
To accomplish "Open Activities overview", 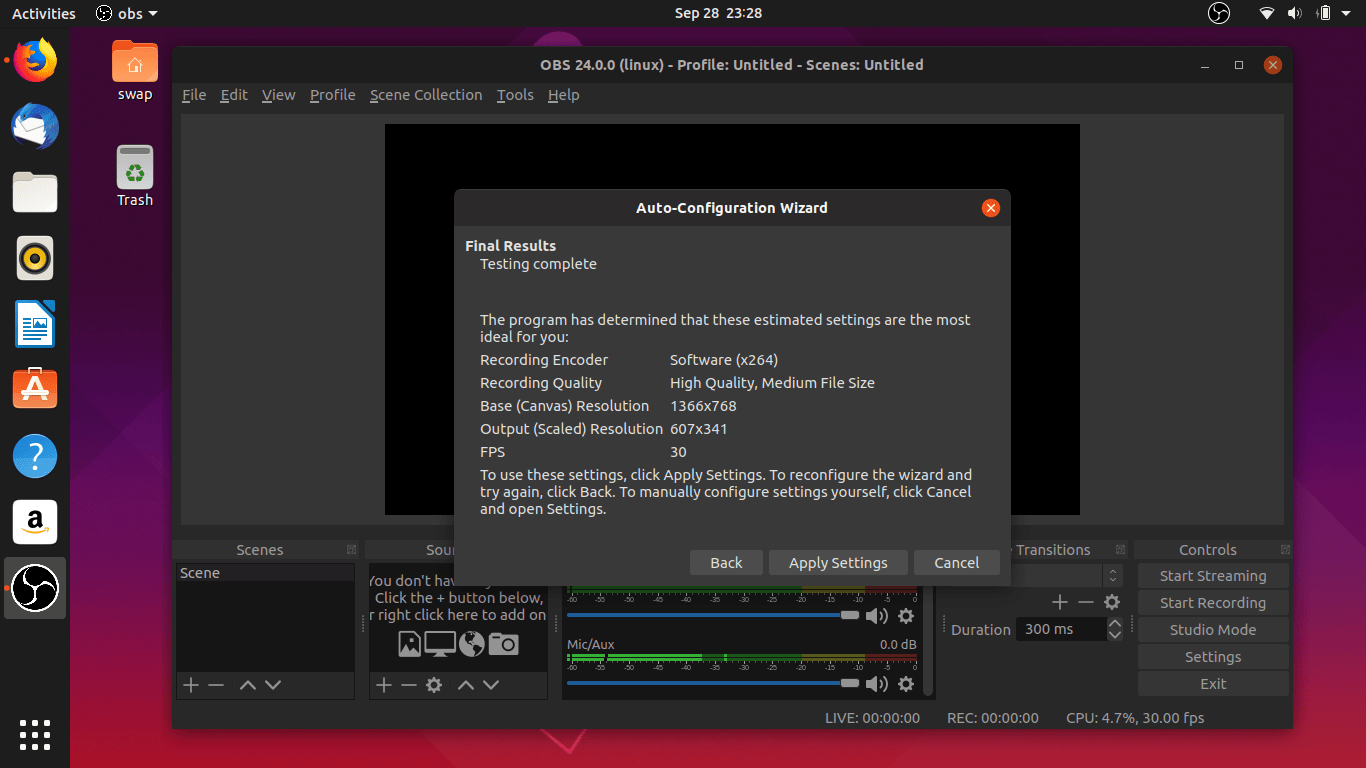I will (43, 13).
